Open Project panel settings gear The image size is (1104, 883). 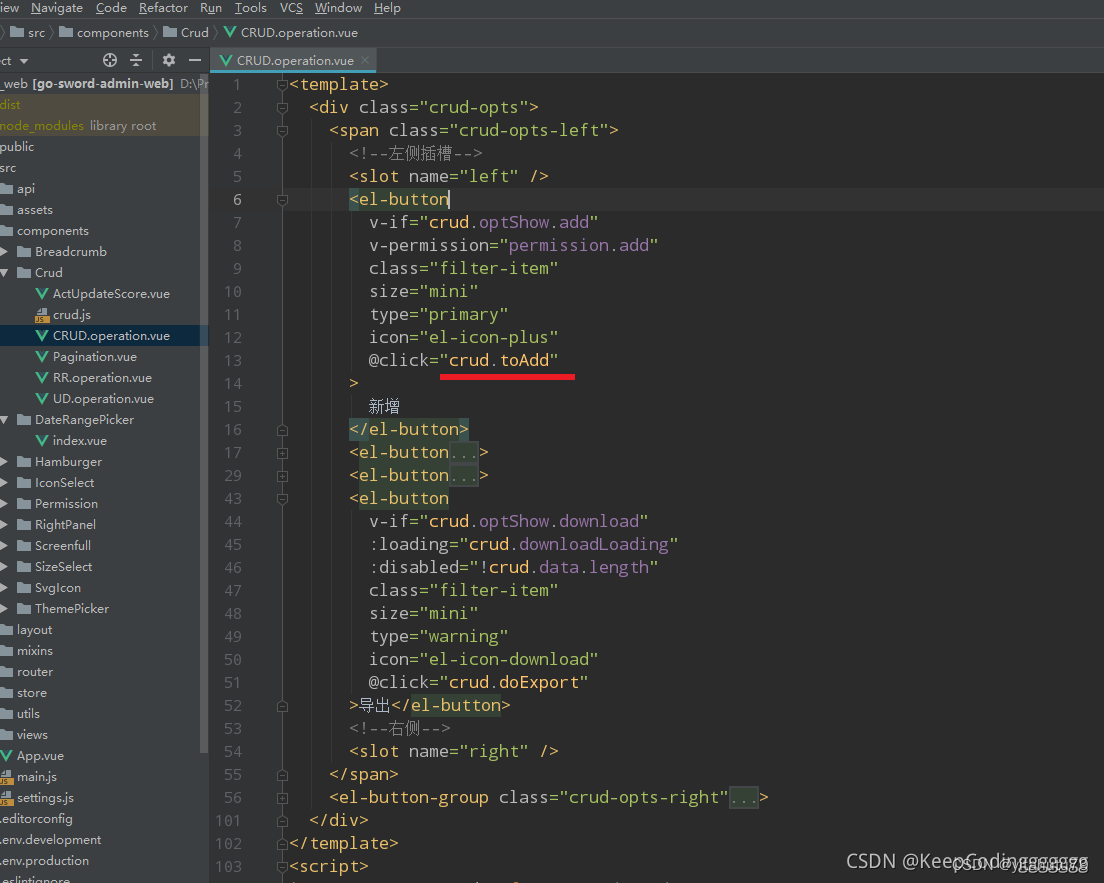tap(169, 60)
